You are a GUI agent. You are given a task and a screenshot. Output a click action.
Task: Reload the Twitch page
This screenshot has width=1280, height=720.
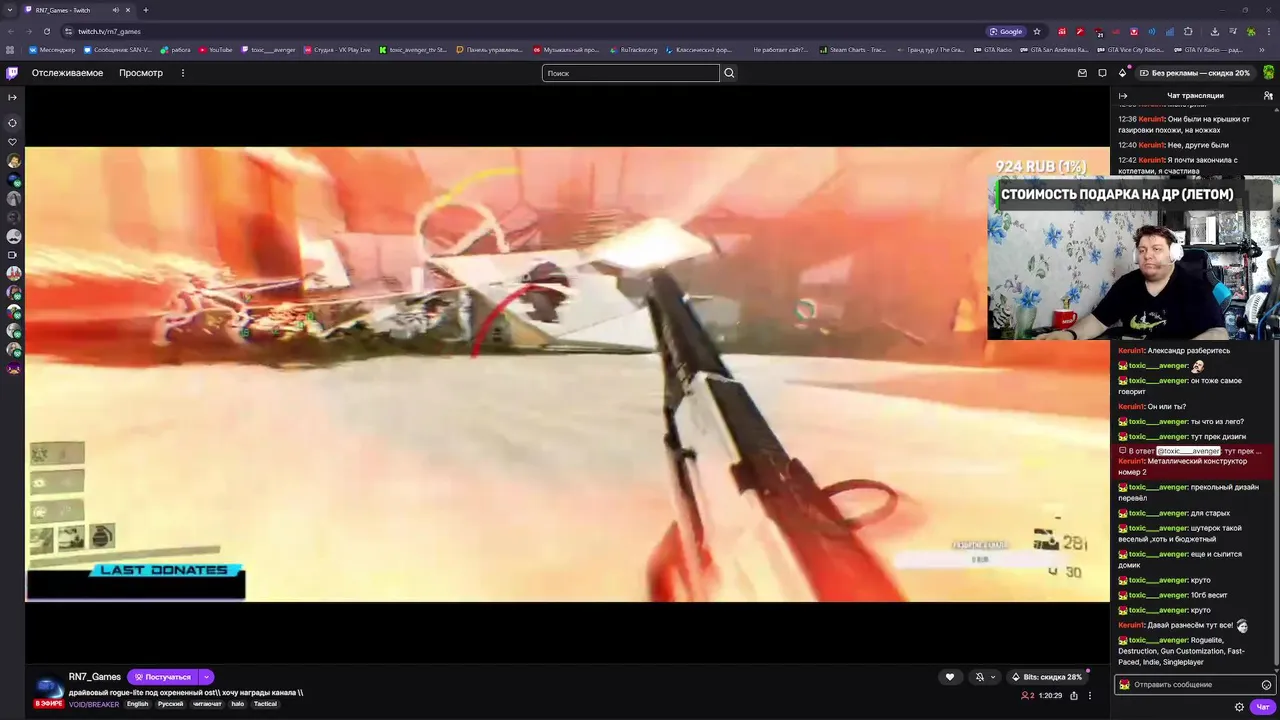46,31
